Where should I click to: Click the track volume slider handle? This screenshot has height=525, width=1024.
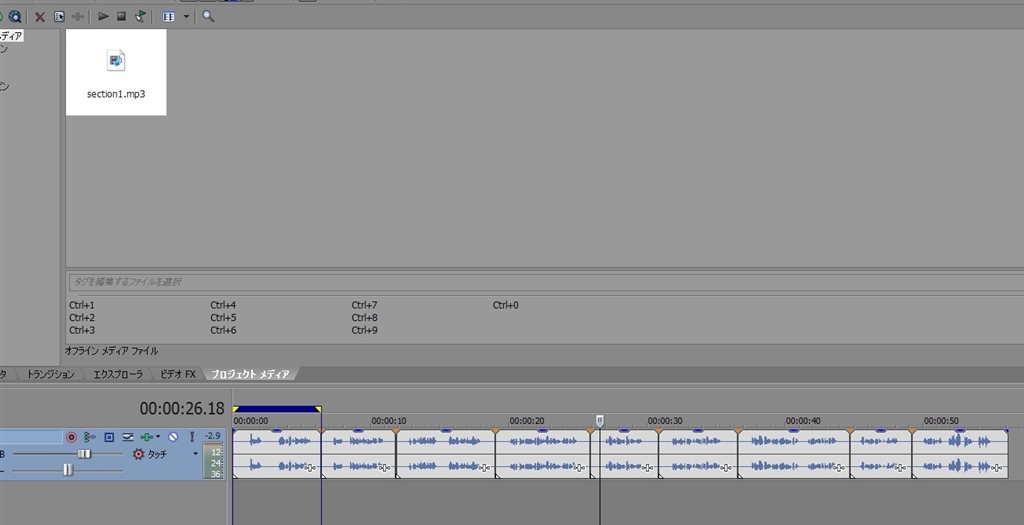click(85, 454)
